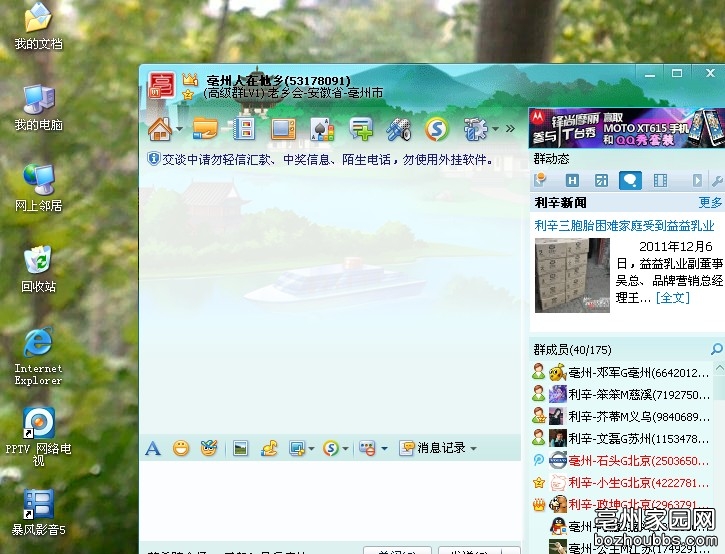Launch Internet Explorer desktop icon
The image size is (725, 554).
(38, 356)
